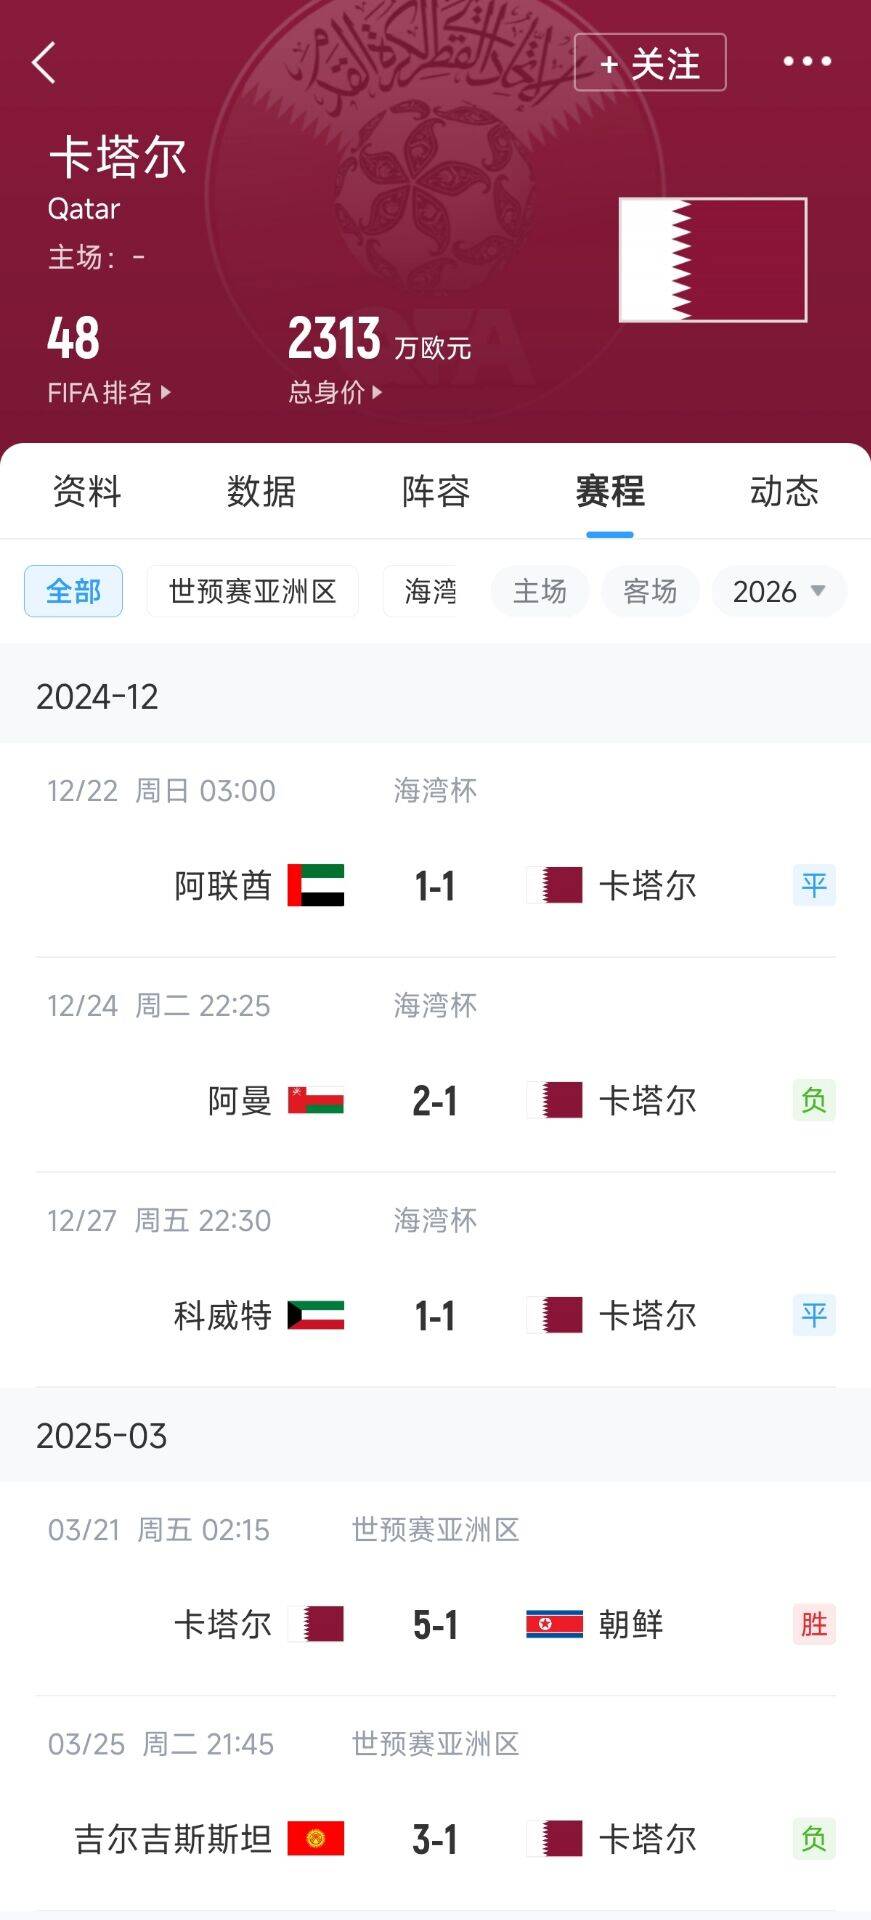This screenshot has height=1920, width=871.
Task: Expand FIFA排名 ranking details
Action: click(x=108, y=392)
